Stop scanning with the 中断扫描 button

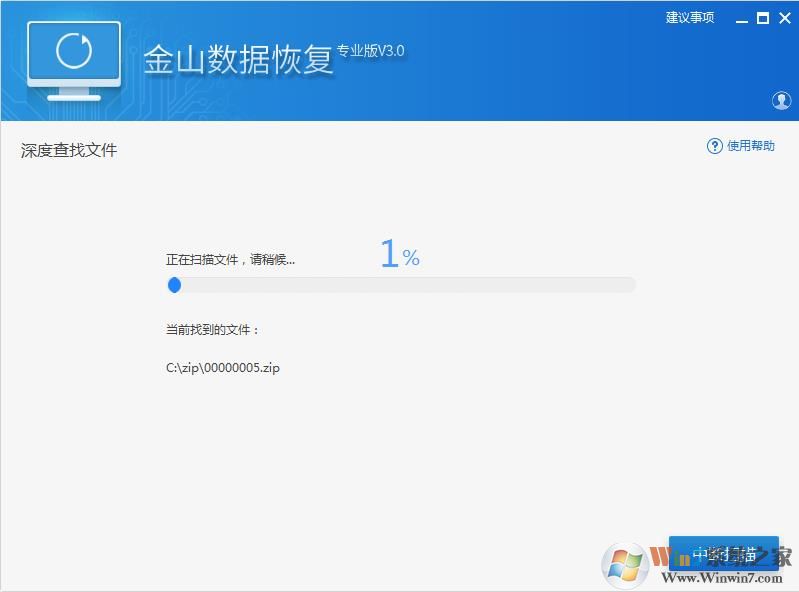click(x=724, y=553)
